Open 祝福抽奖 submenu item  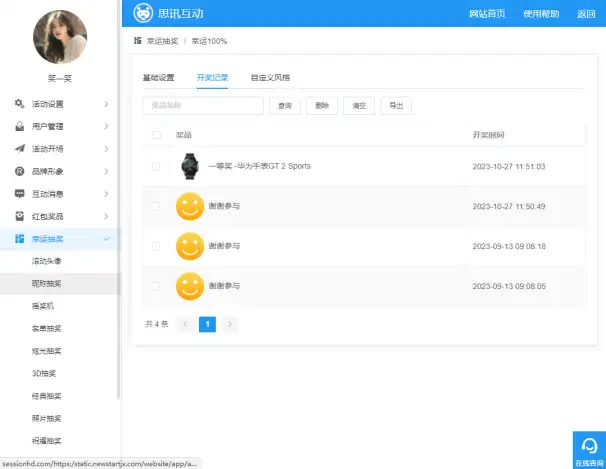tap(46, 440)
